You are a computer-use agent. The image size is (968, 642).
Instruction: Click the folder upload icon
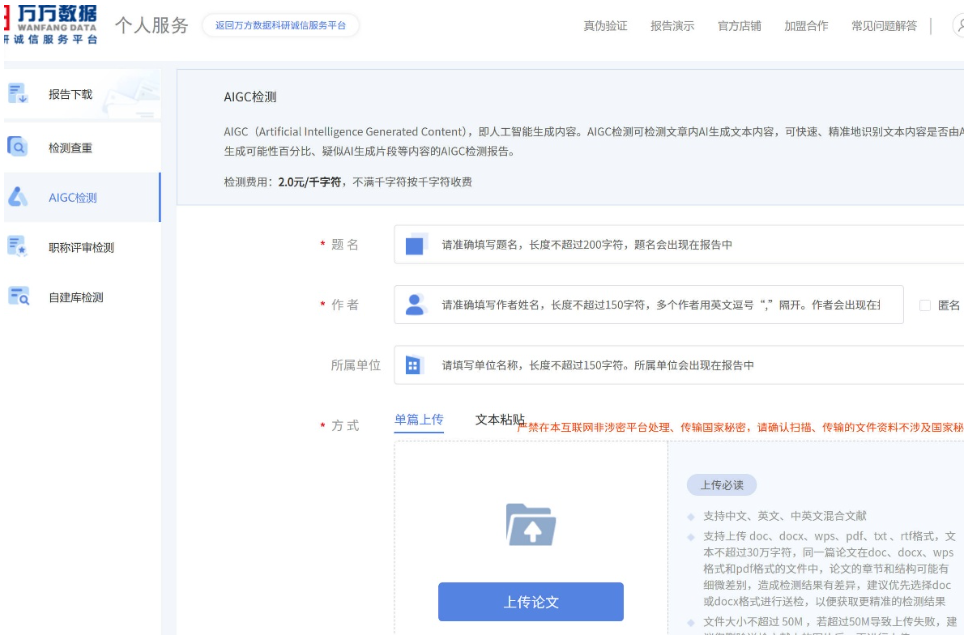(530, 524)
